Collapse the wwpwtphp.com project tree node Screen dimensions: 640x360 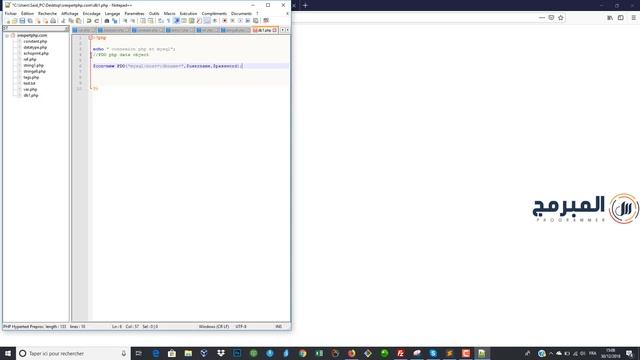7,36
